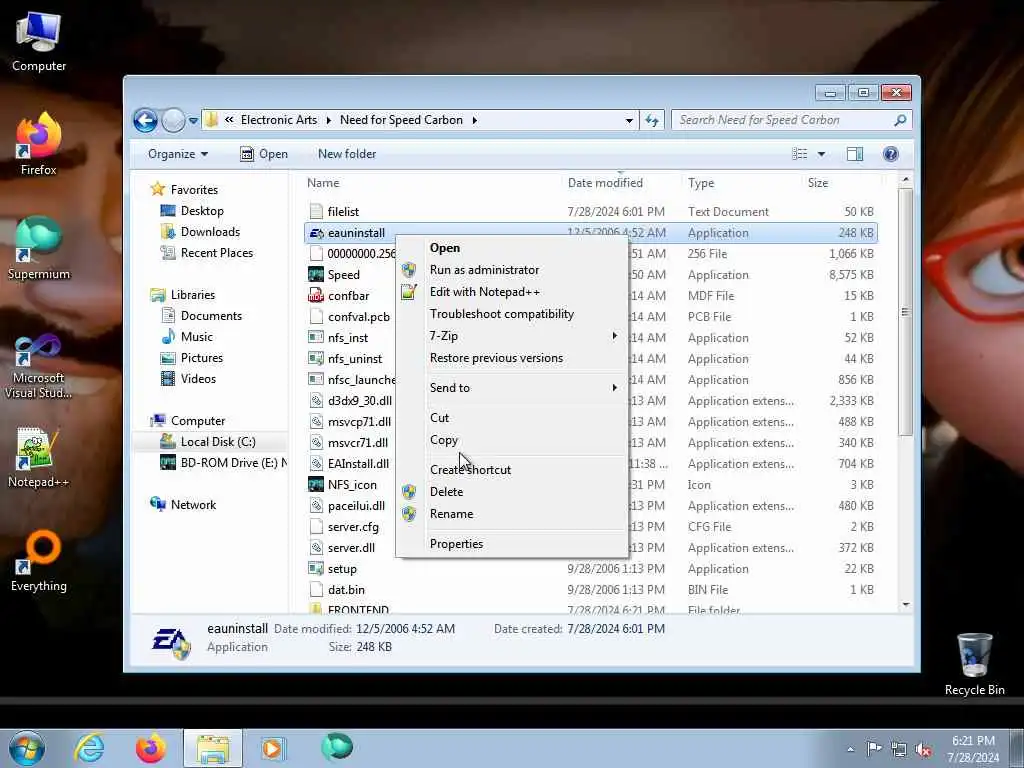The width and height of the screenshot is (1024, 768).
Task: Click the Action Center flag tray icon
Action: (x=874, y=749)
